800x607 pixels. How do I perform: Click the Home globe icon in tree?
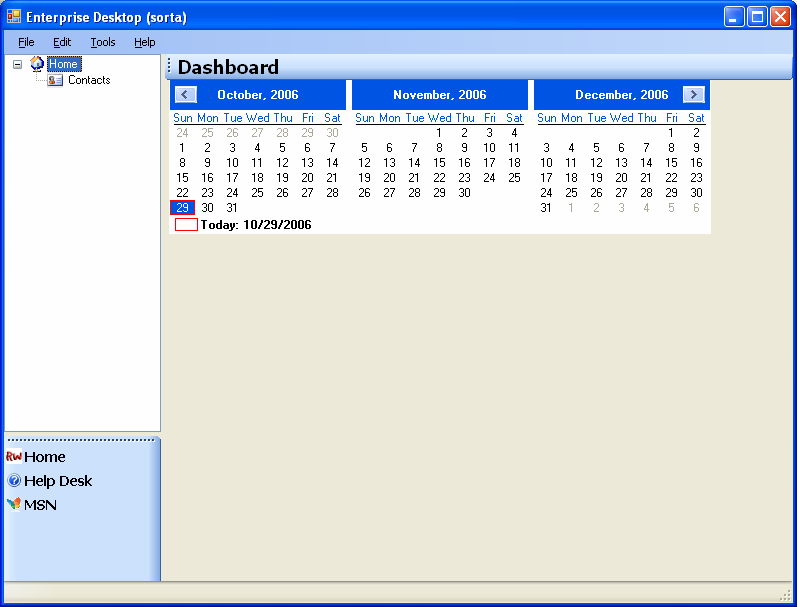pyautogui.click(x=37, y=64)
